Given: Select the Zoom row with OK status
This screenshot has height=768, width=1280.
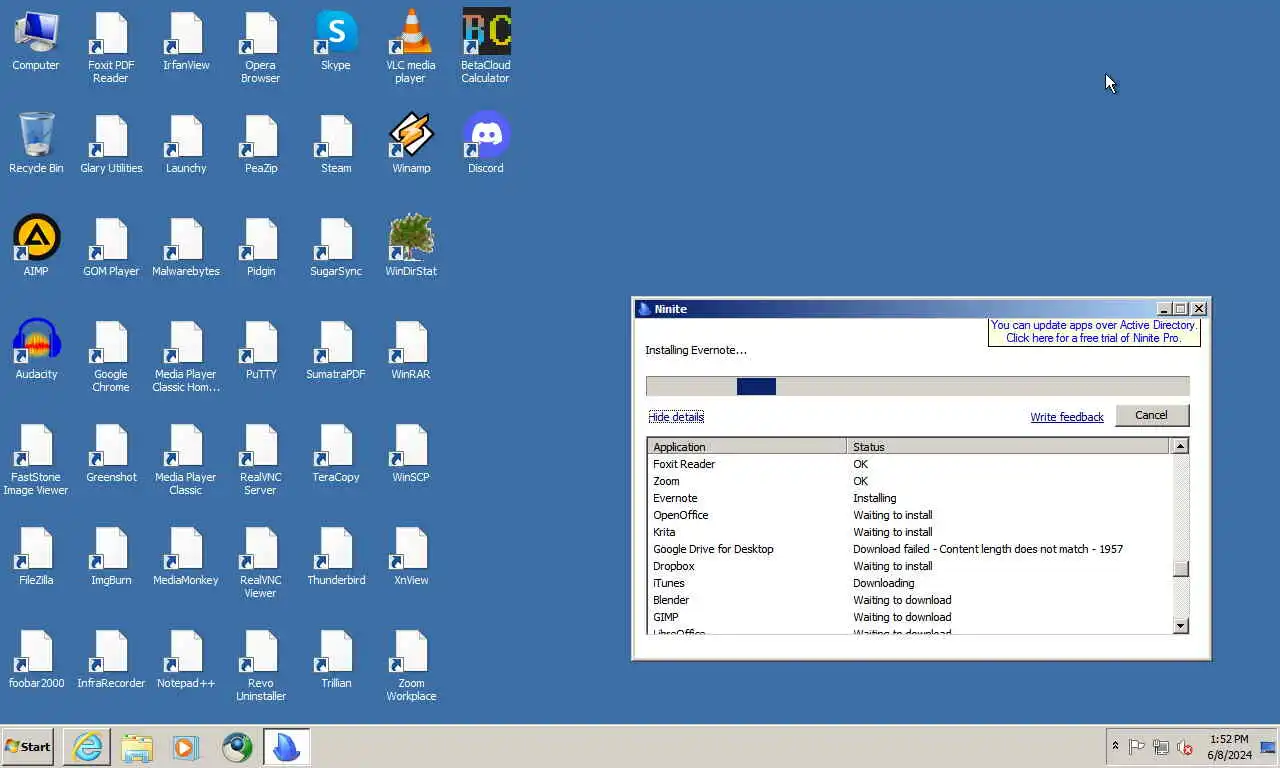Looking at the screenshot, I should click(909, 481).
